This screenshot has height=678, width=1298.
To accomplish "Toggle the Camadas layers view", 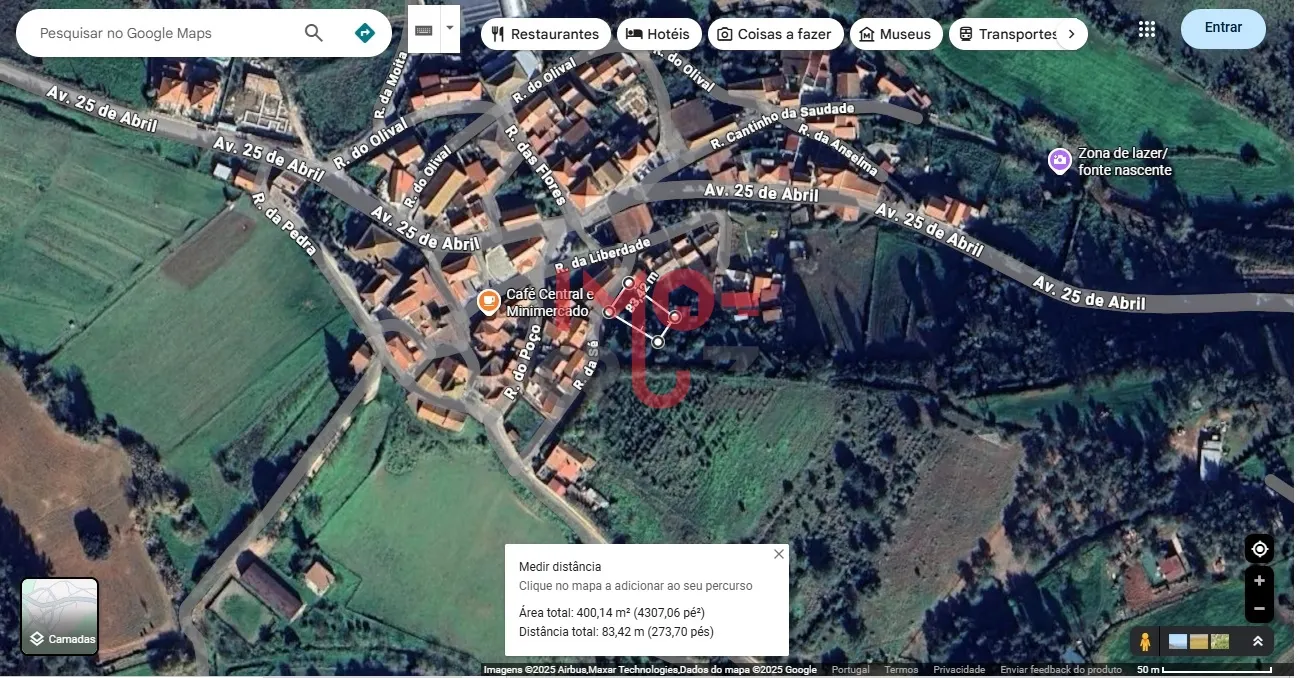I will (x=60, y=616).
